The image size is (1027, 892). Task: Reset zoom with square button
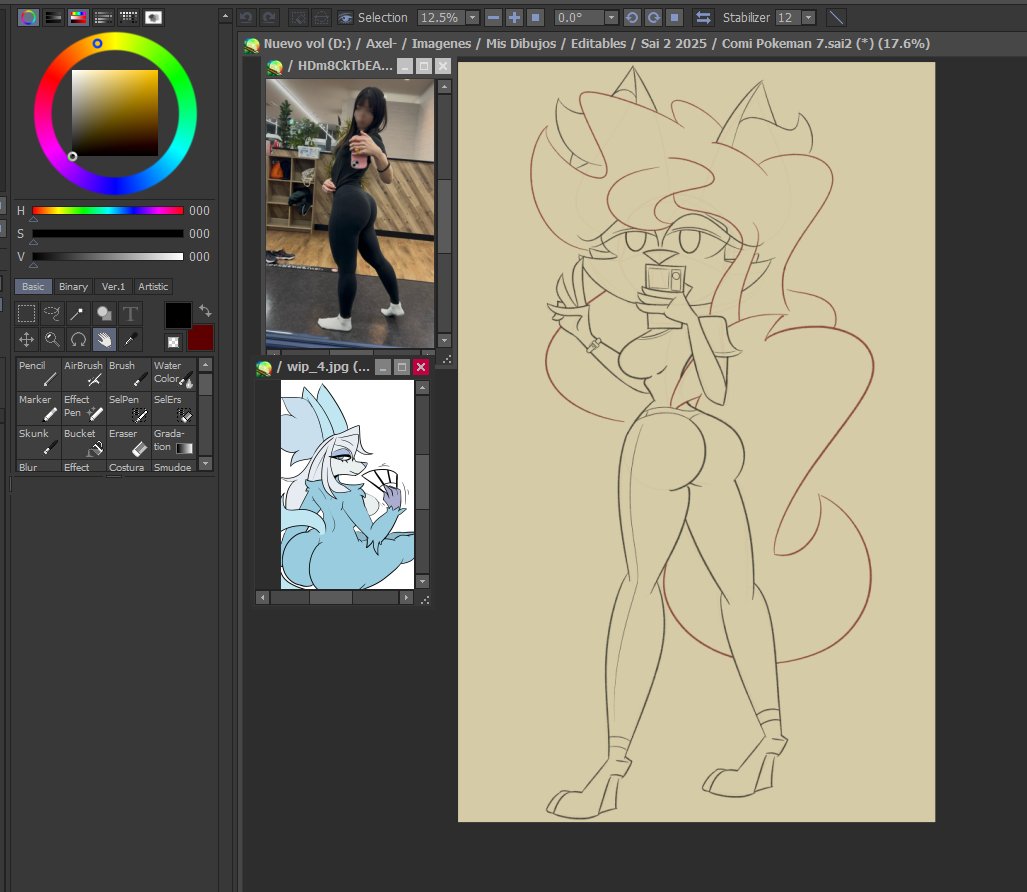coord(536,18)
